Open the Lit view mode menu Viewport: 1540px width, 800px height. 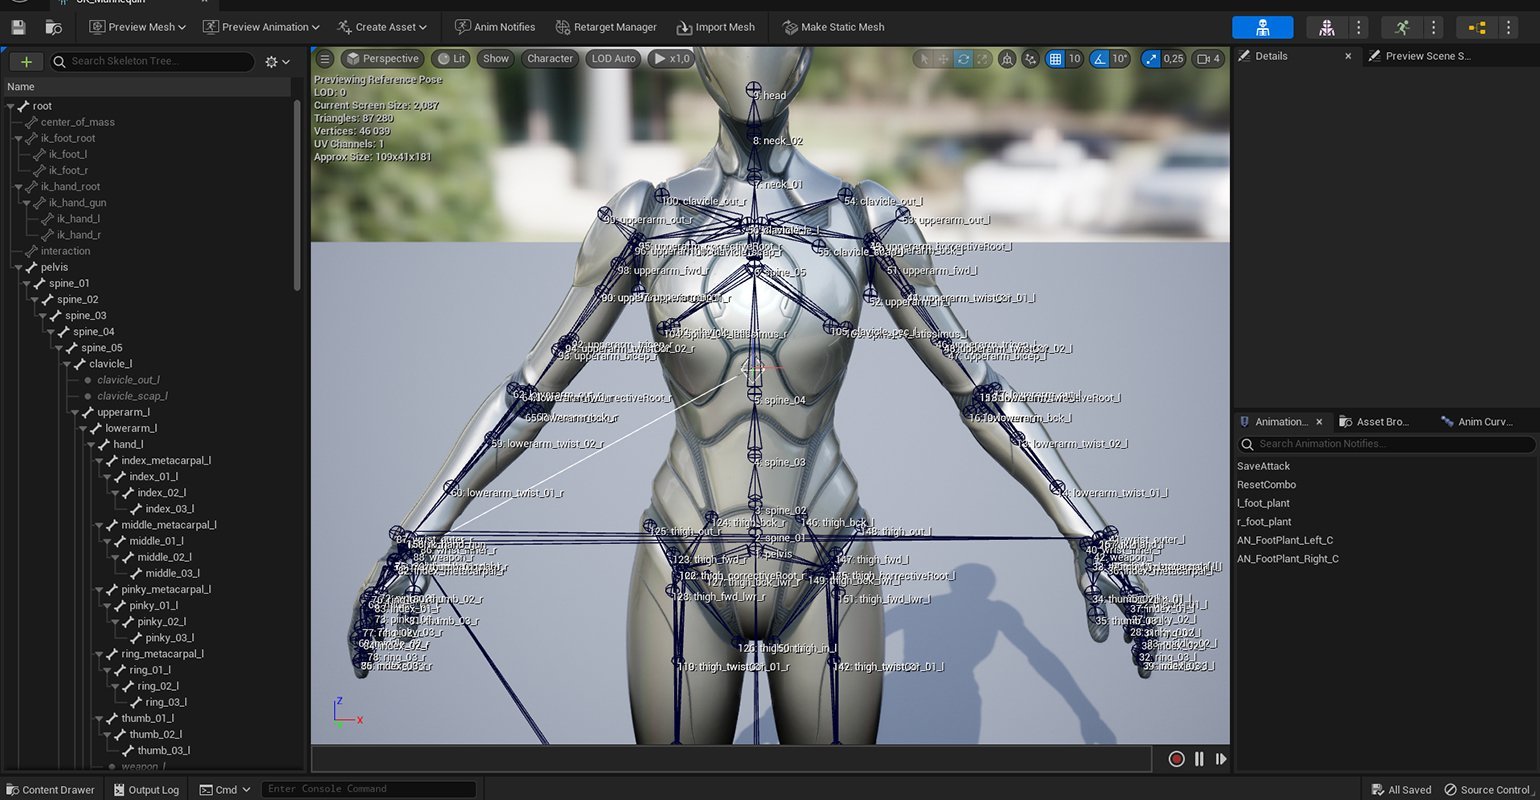tap(451, 59)
